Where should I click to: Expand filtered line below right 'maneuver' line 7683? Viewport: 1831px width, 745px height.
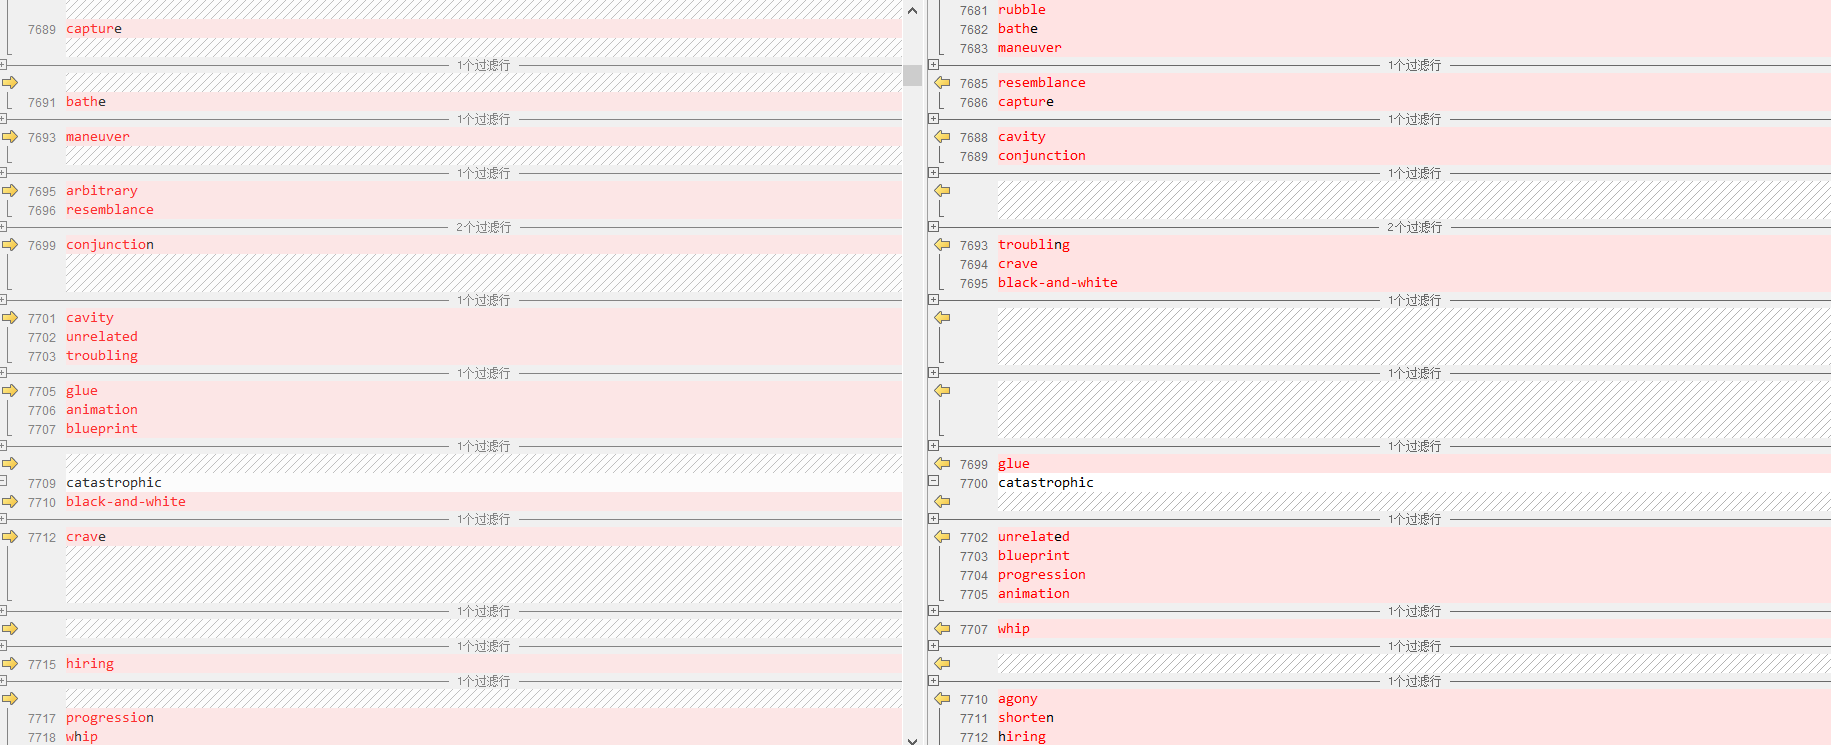[x=933, y=65]
